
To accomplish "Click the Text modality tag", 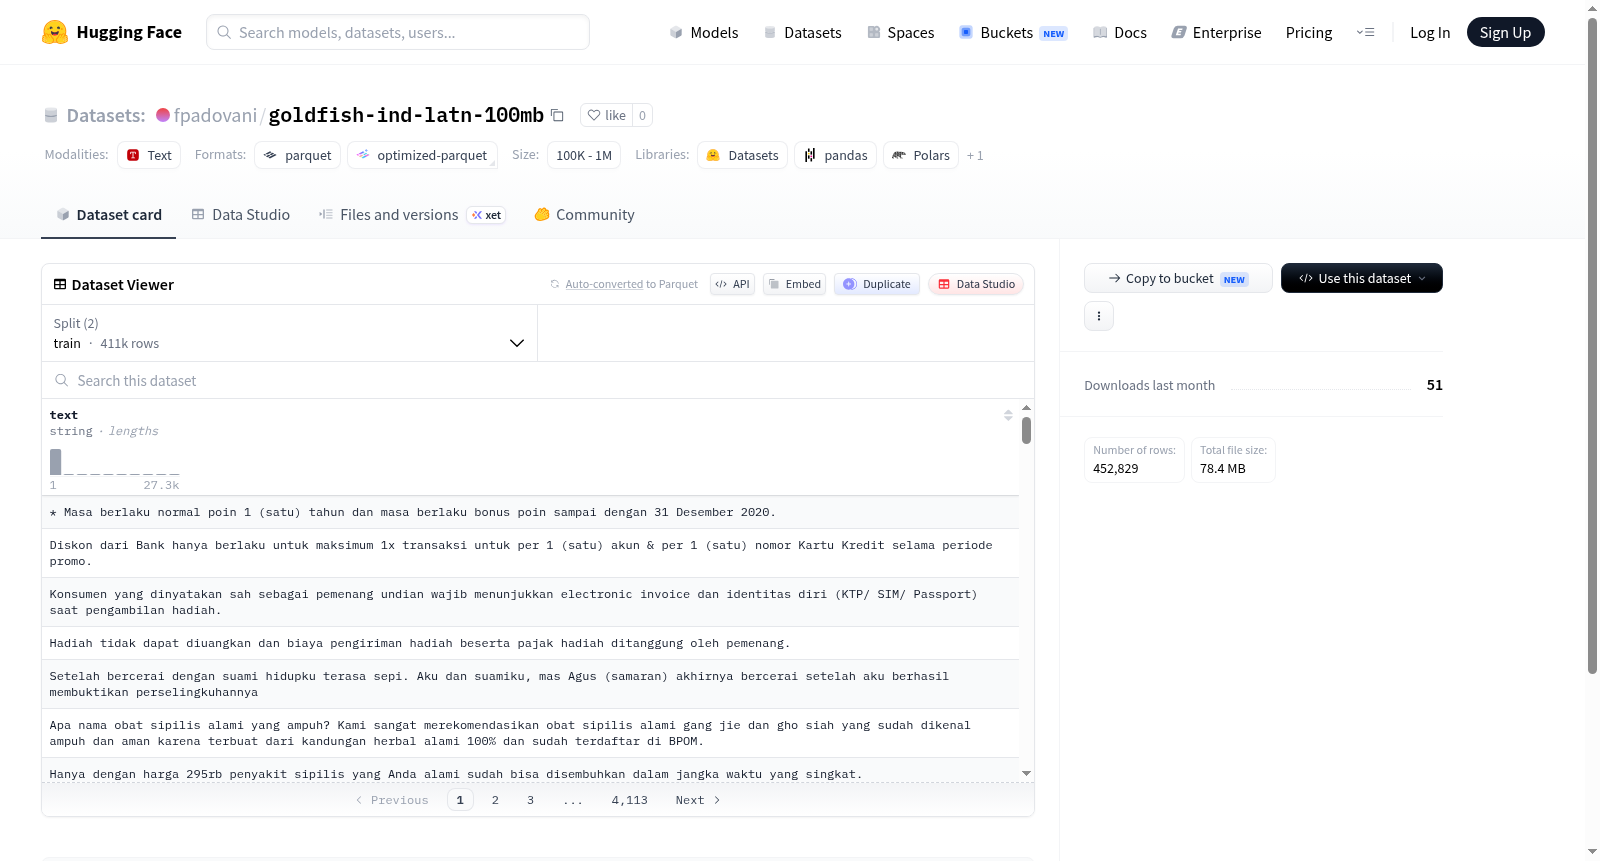I will (x=149, y=155).
